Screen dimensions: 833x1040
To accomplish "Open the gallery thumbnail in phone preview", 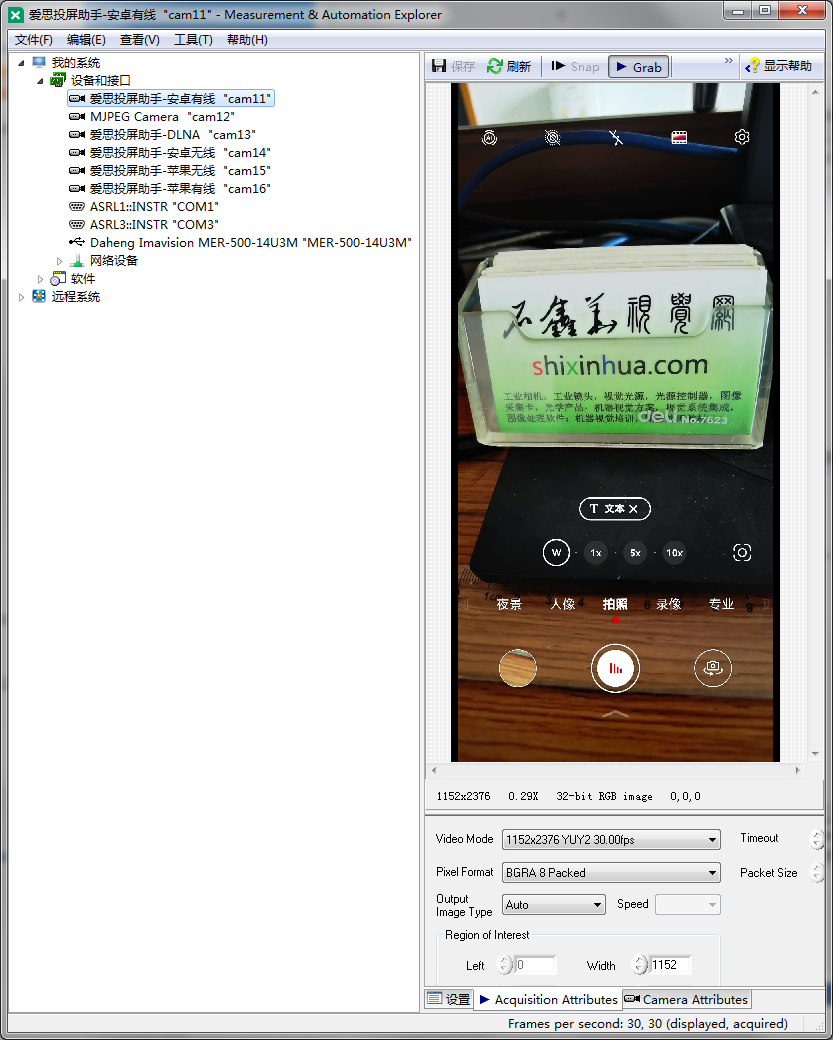I will [518, 668].
